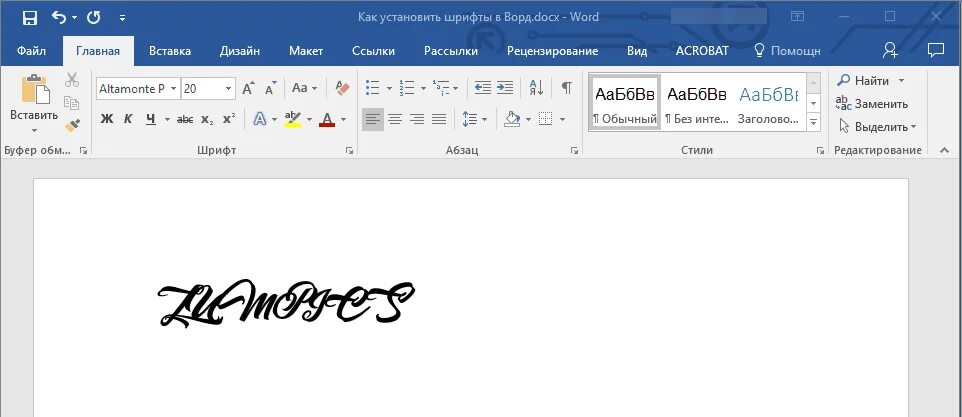
Task: Open the Aa change case menu
Action: (x=304, y=88)
